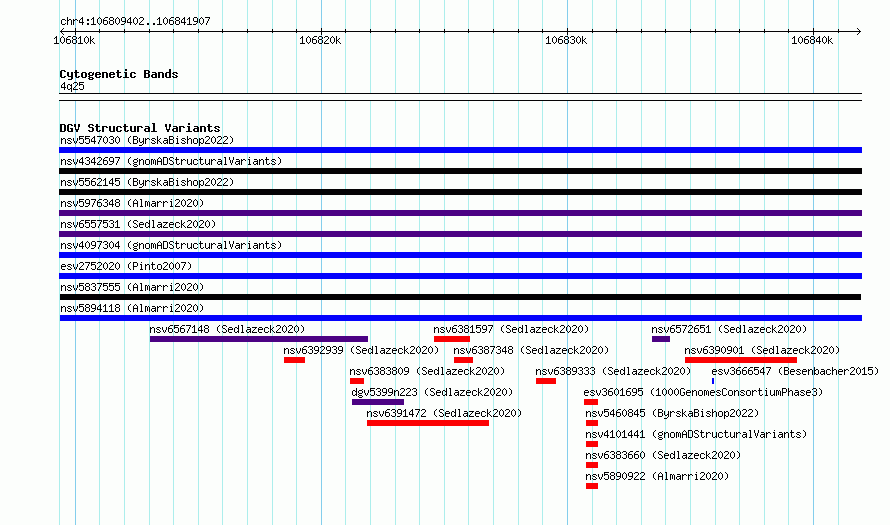This screenshot has height=525, width=890.
Task: Select the red feature bar of nsv6392939
Action: coord(295,360)
